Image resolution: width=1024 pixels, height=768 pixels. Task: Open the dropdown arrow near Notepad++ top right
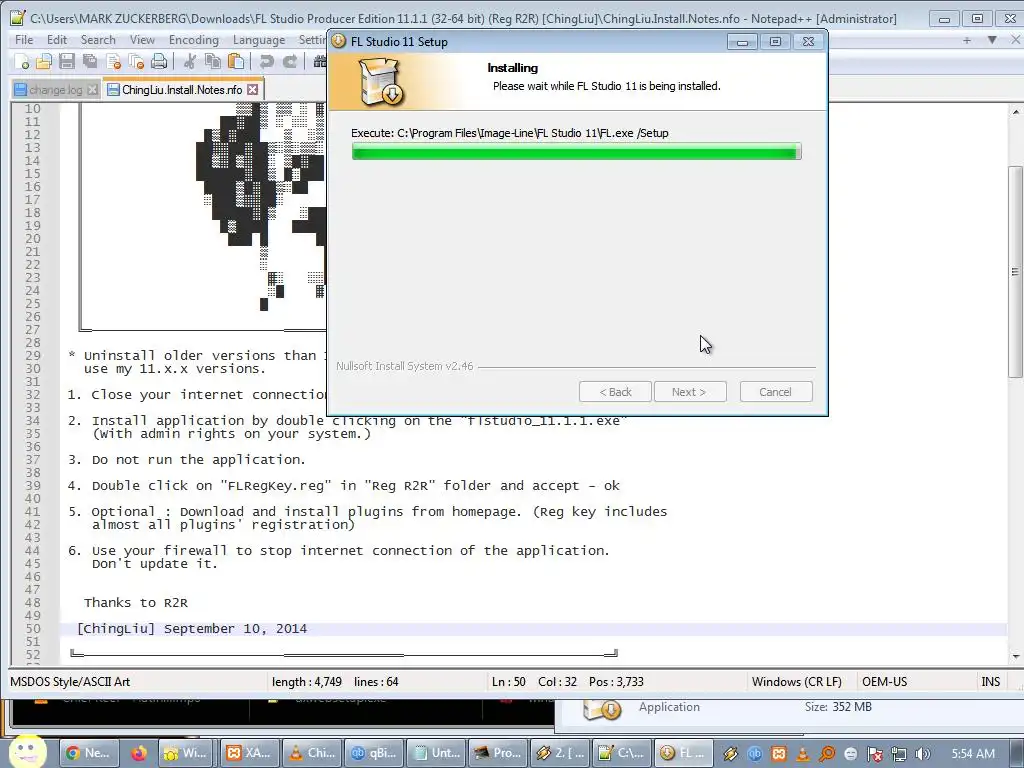pos(992,40)
